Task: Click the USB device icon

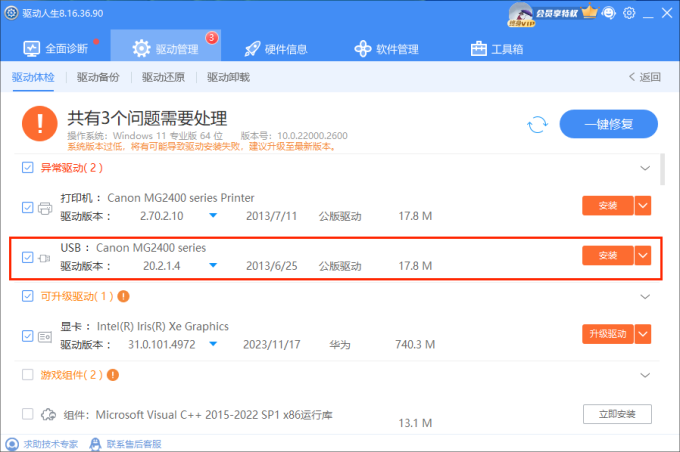Action: [x=45, y=258]
